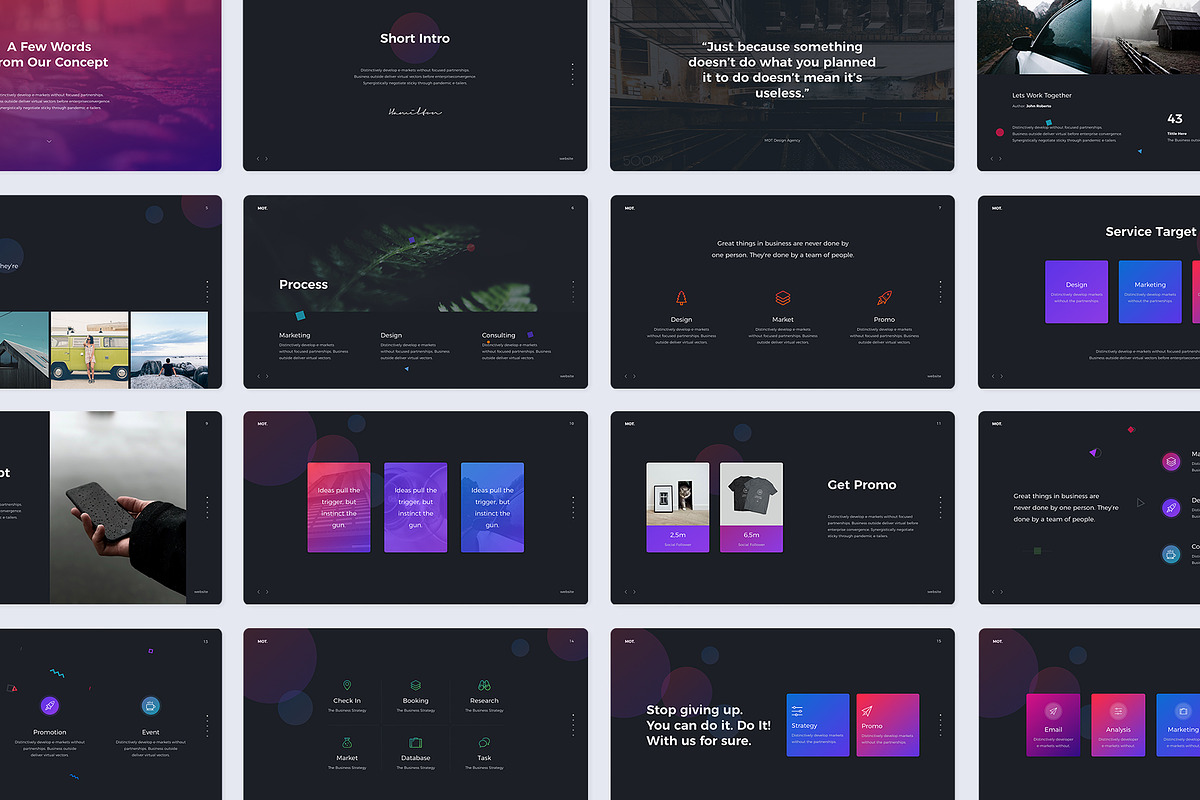This screenshot has height=800, width=1200.
Task: Click the purple rocket circle icon on slide 12
Action: [x=1171, y=508]
